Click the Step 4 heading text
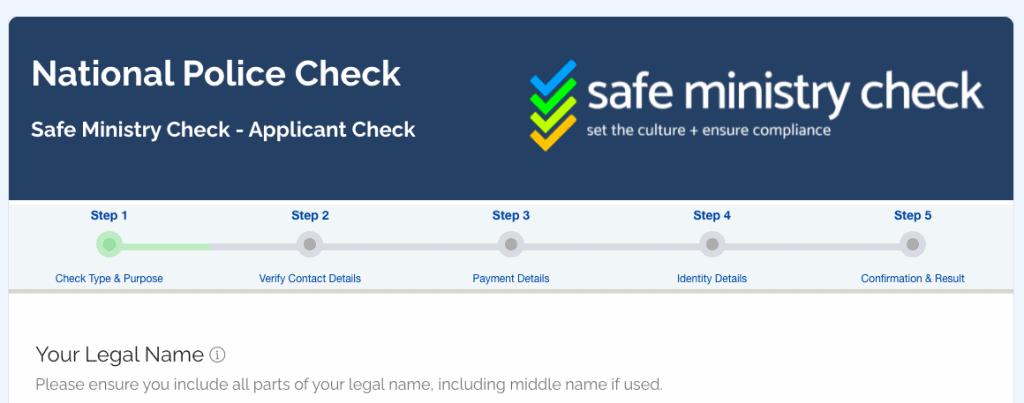The height and width of the screenshot is (403, 1024). [712, 216]
